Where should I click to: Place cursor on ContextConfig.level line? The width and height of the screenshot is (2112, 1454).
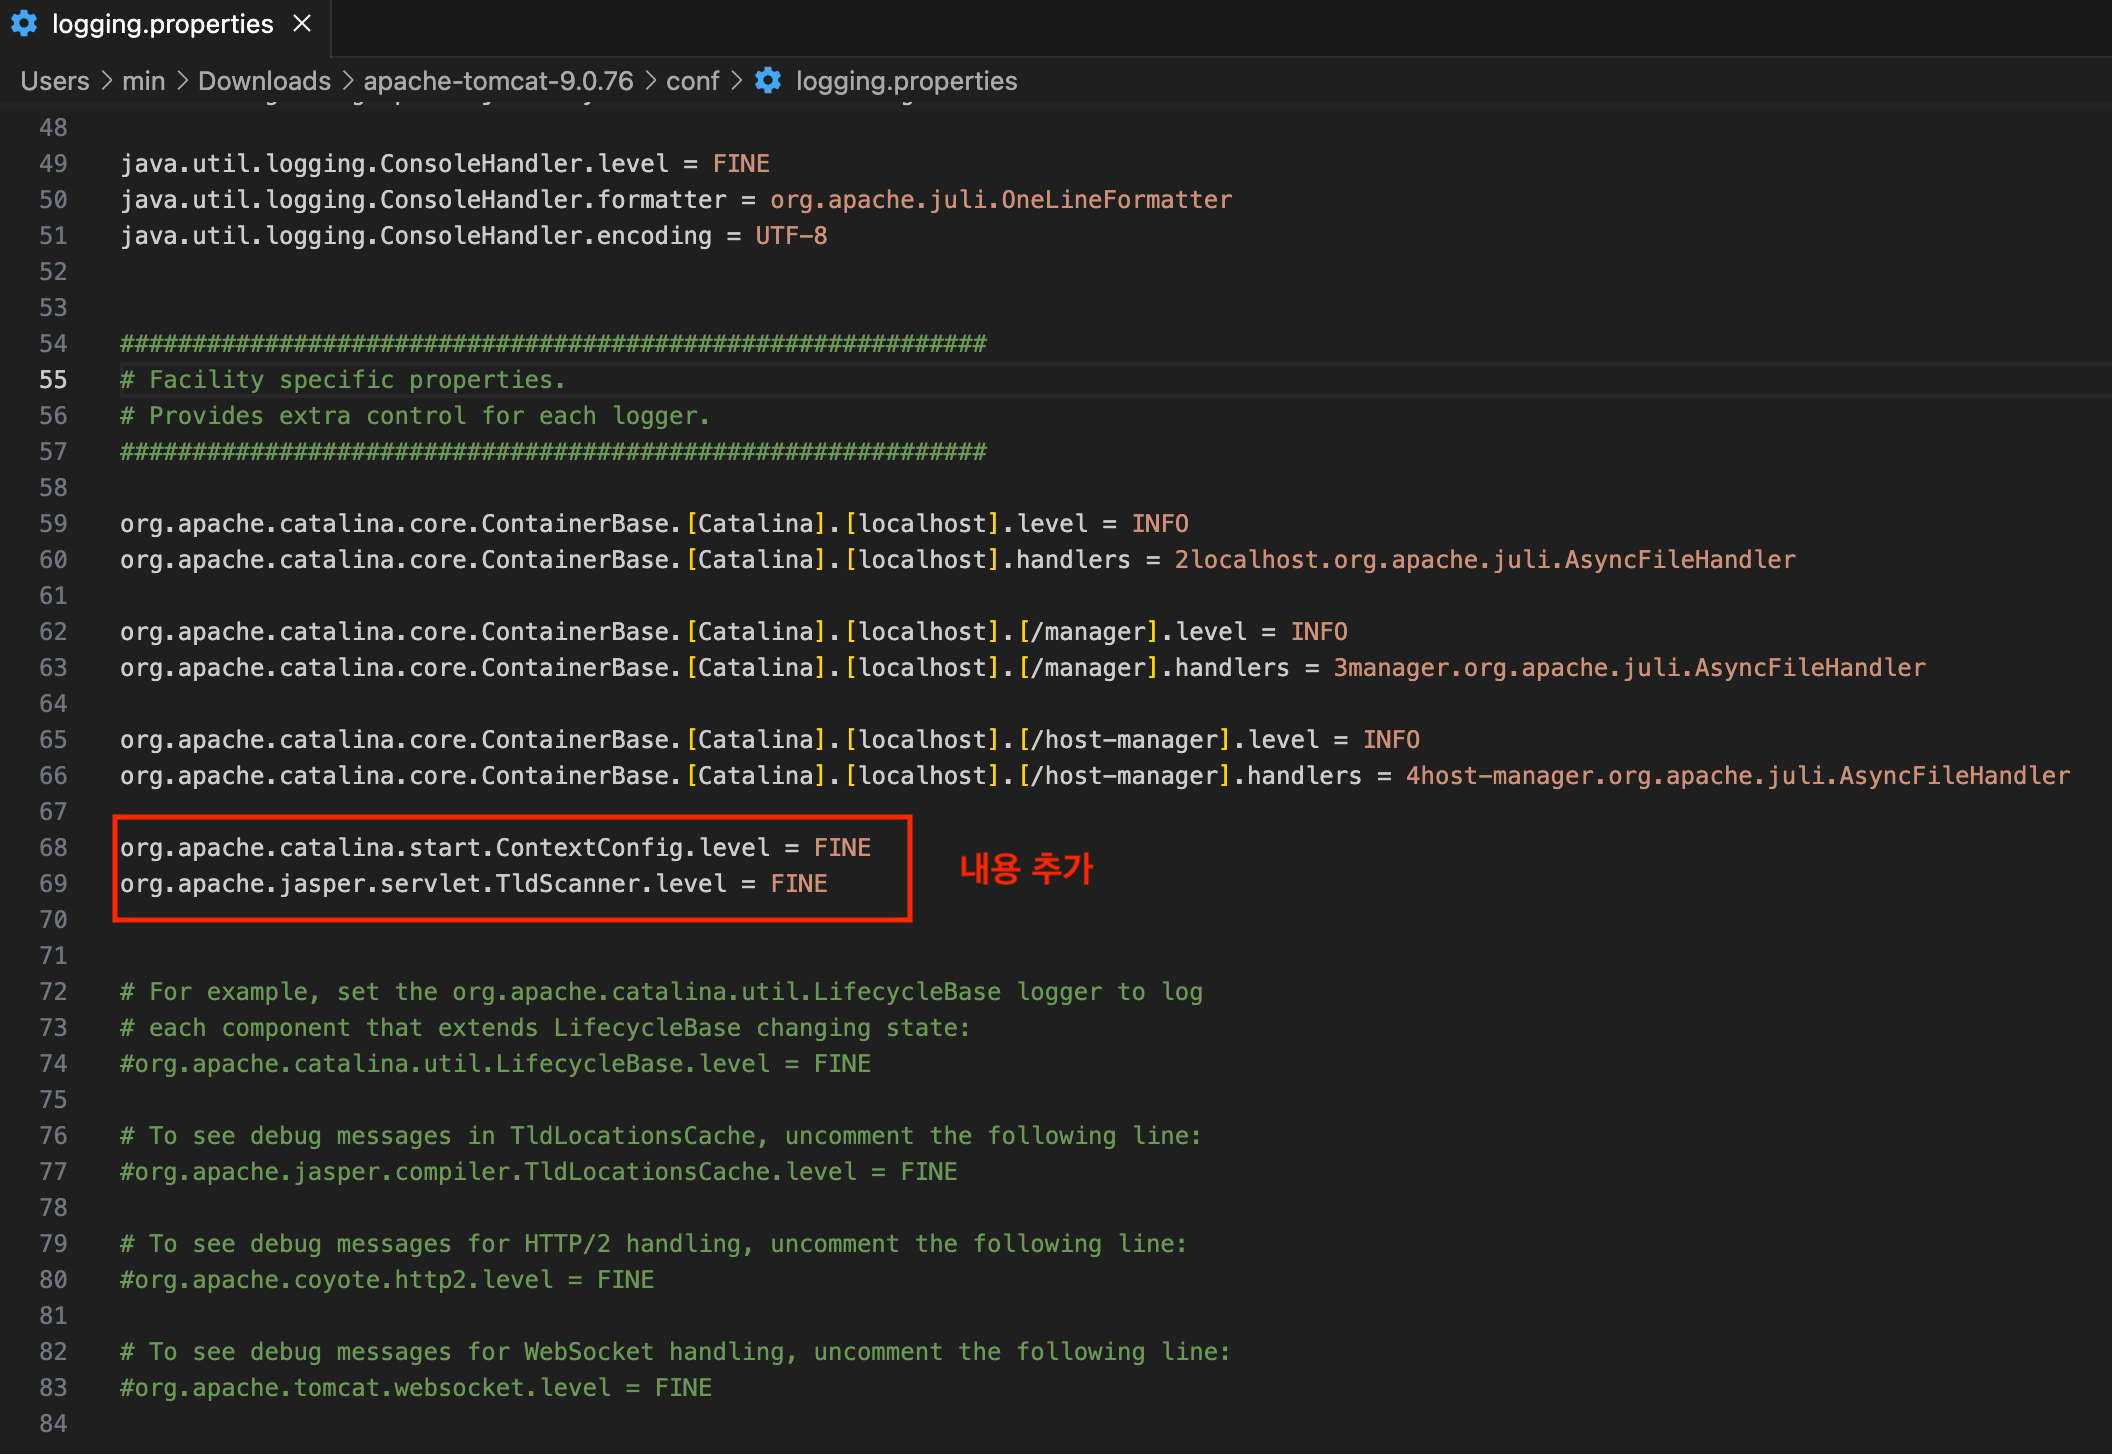pos(495,848)
